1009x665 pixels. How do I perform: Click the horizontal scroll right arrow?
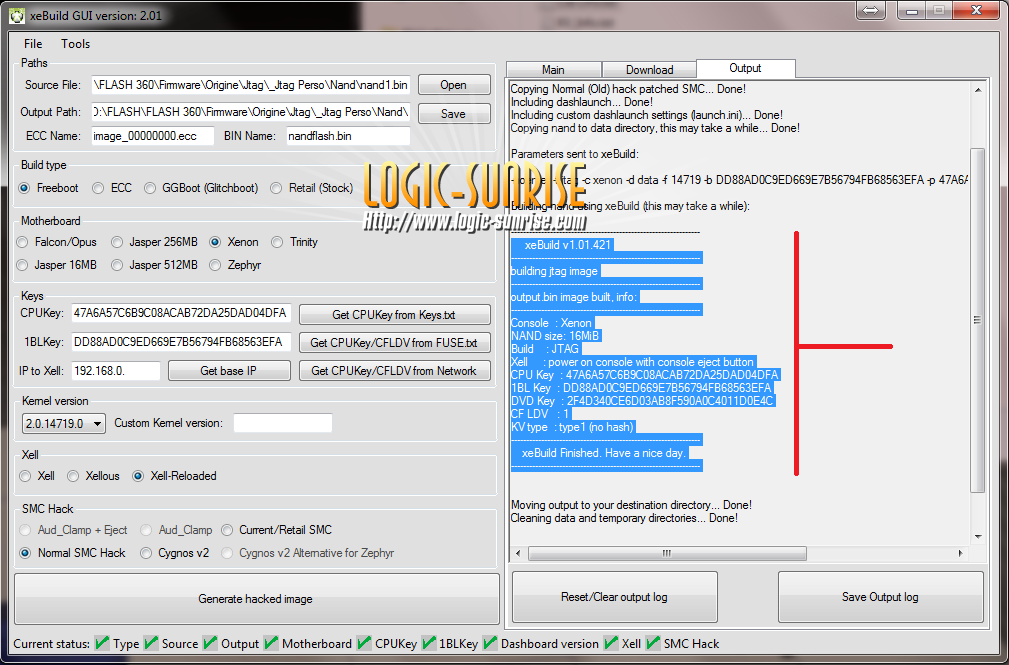pos(960,553)
